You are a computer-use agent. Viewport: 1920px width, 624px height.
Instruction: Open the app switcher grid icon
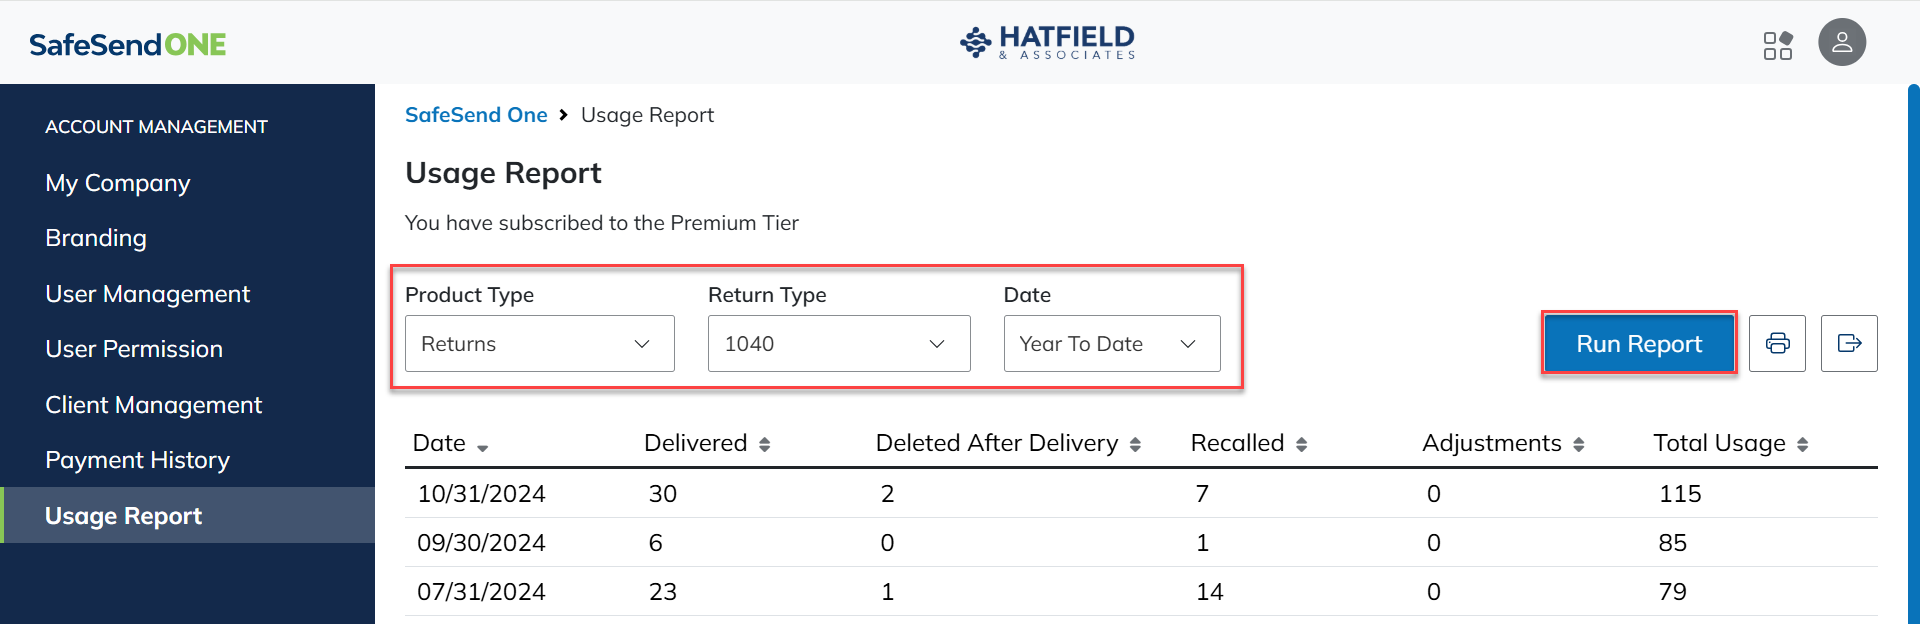tap(1777, 45)
